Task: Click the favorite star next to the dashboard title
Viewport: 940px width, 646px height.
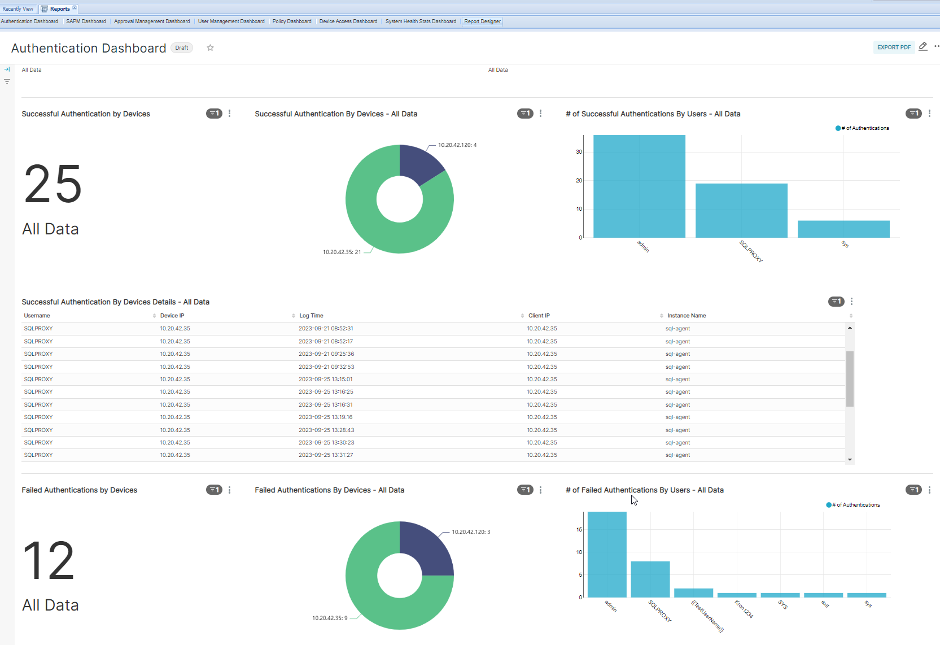Action: coord(210,47)
